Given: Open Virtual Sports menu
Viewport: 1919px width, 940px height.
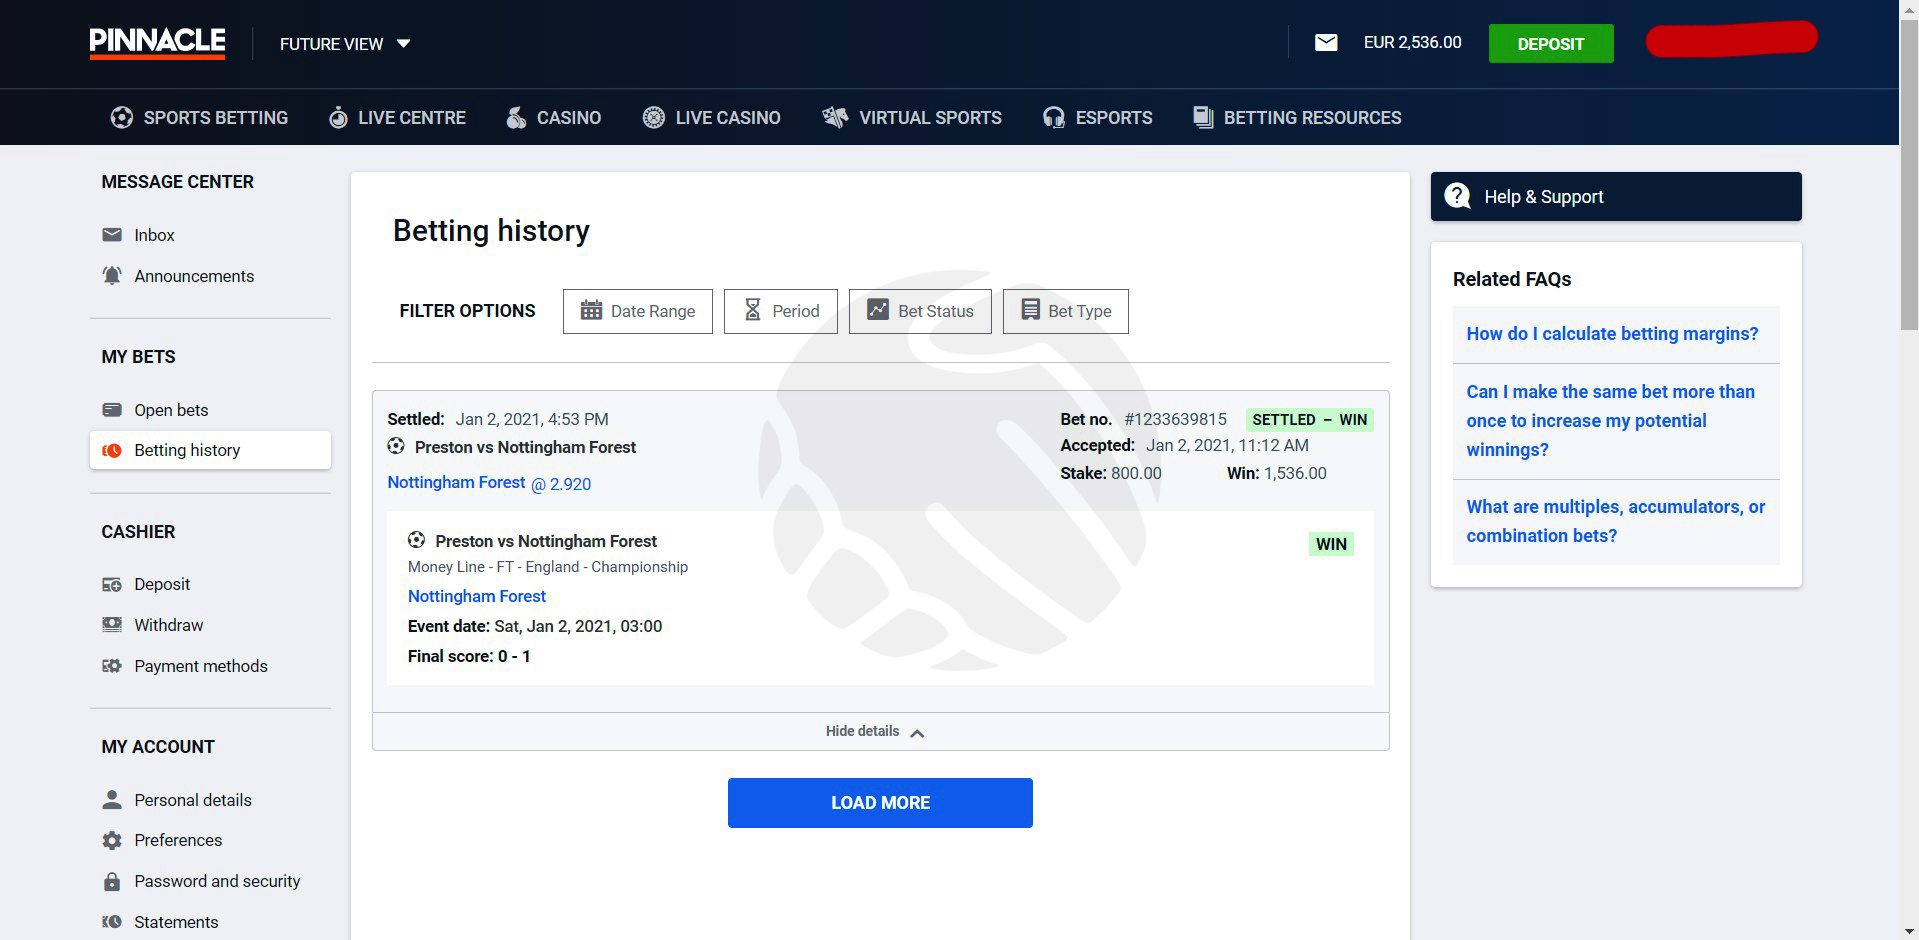Looking at the screenshot, I should tap(911, 118).
